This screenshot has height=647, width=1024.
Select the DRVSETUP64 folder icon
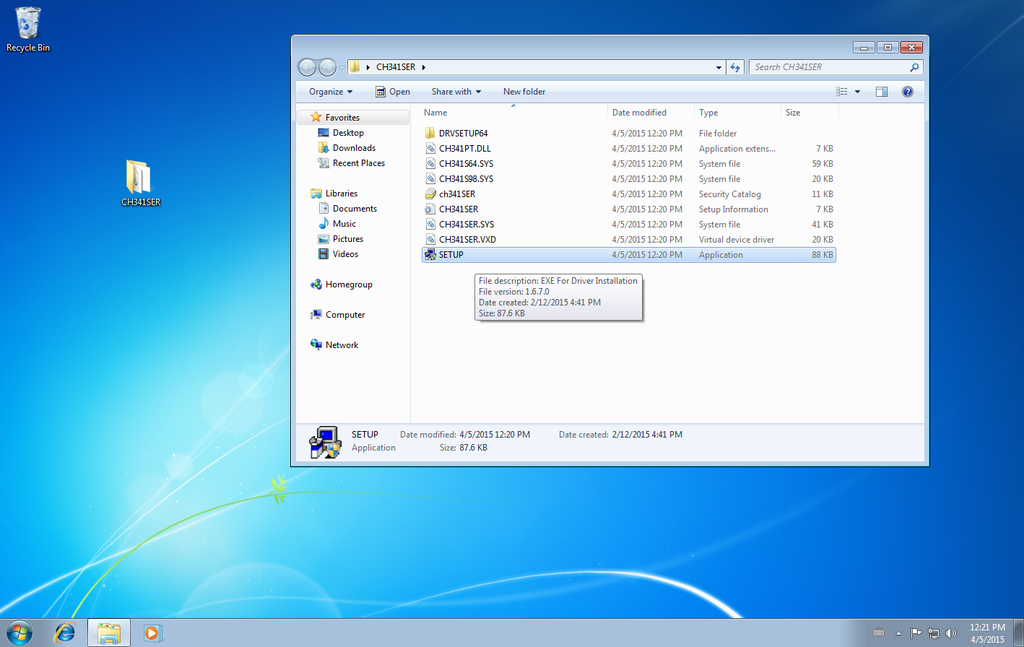(x=430, y=133)
